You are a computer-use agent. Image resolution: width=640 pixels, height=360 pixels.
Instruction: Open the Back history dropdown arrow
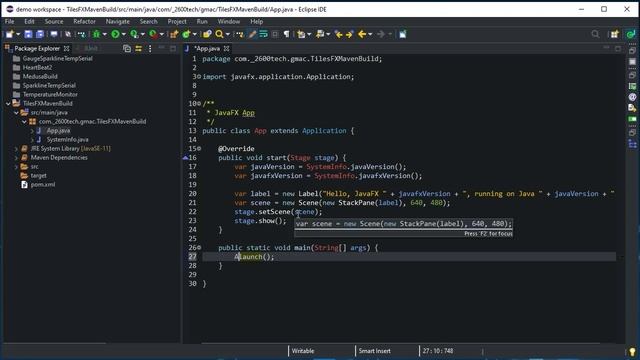[x=370, y=34]
